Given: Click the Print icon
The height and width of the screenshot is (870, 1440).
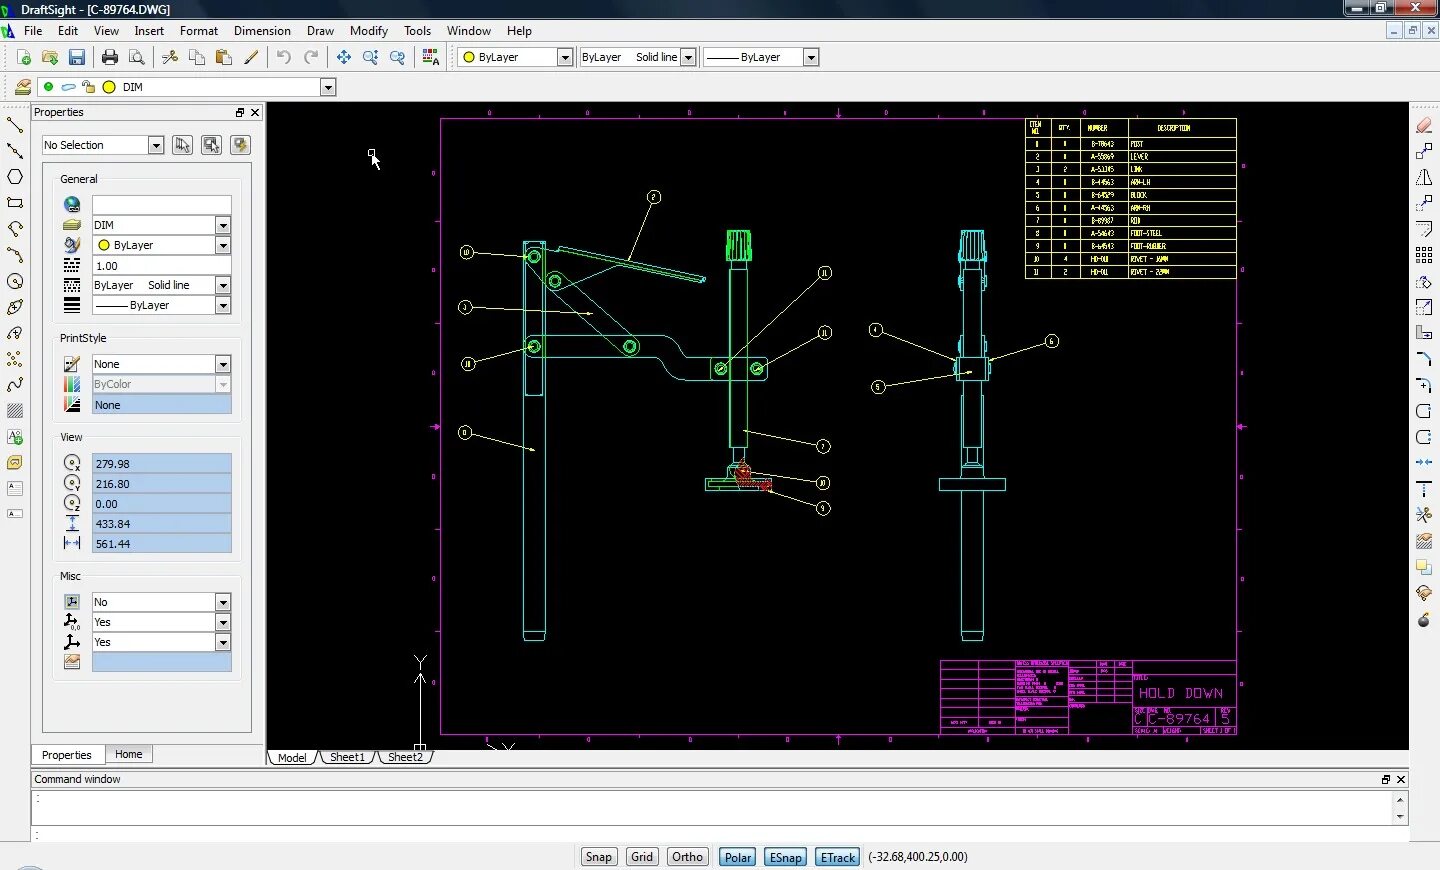Looking at the screenshot, I should coord(110,57).
